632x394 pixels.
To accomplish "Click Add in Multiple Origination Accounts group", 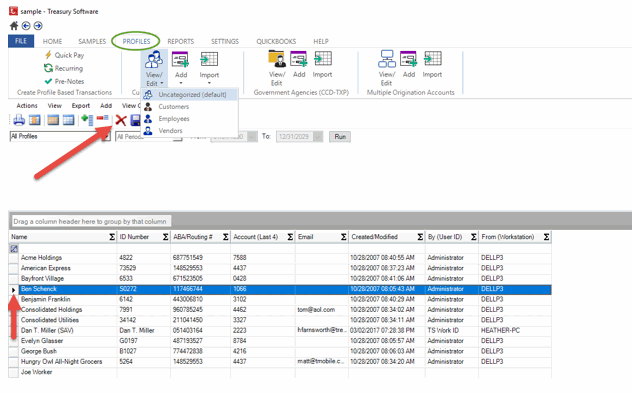I will (x=409, y=64).
